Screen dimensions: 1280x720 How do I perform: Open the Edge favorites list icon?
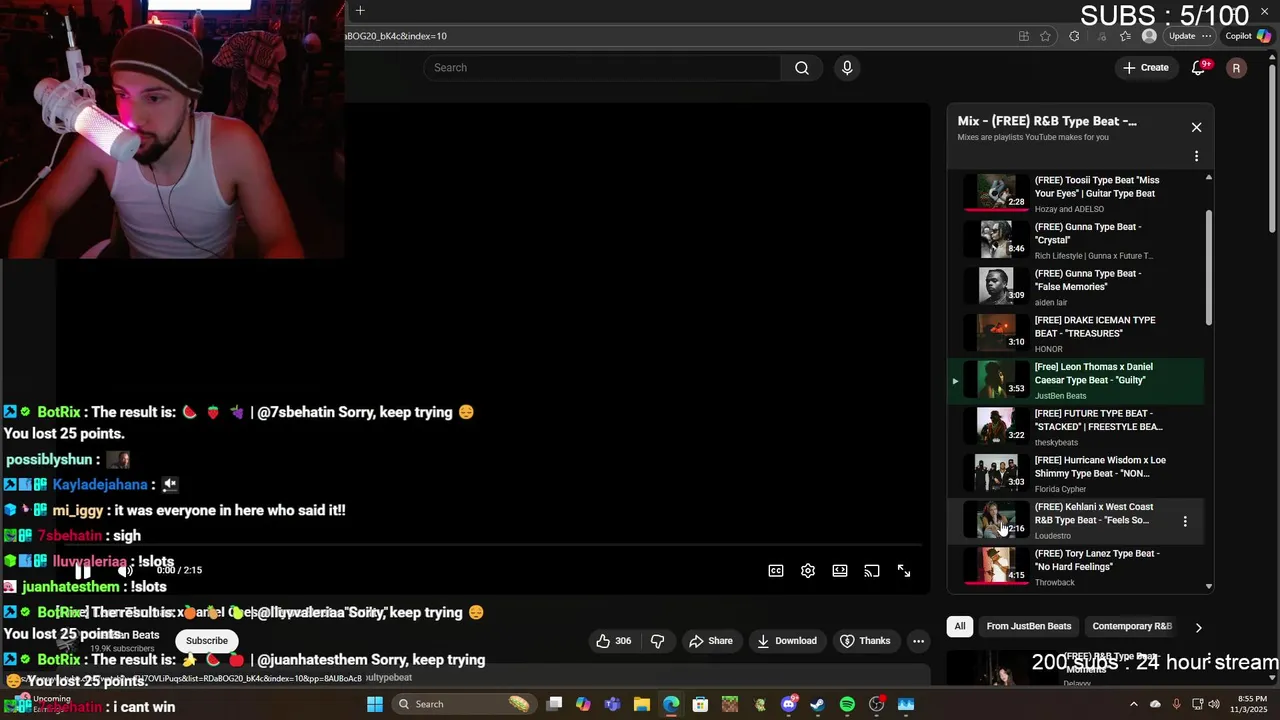click(x=1126, y=36)
